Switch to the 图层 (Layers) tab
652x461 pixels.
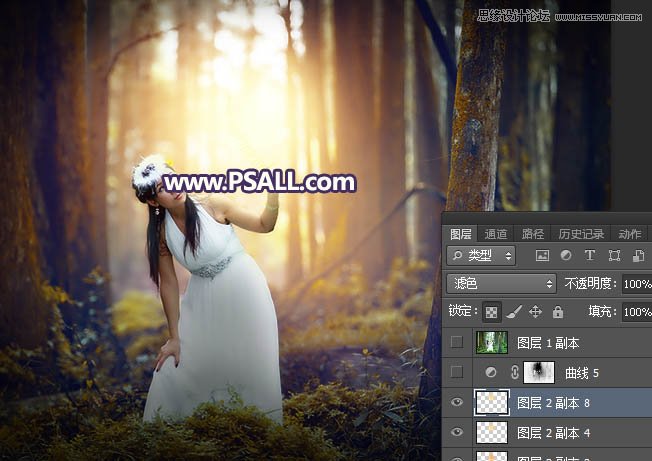point(460,234)
